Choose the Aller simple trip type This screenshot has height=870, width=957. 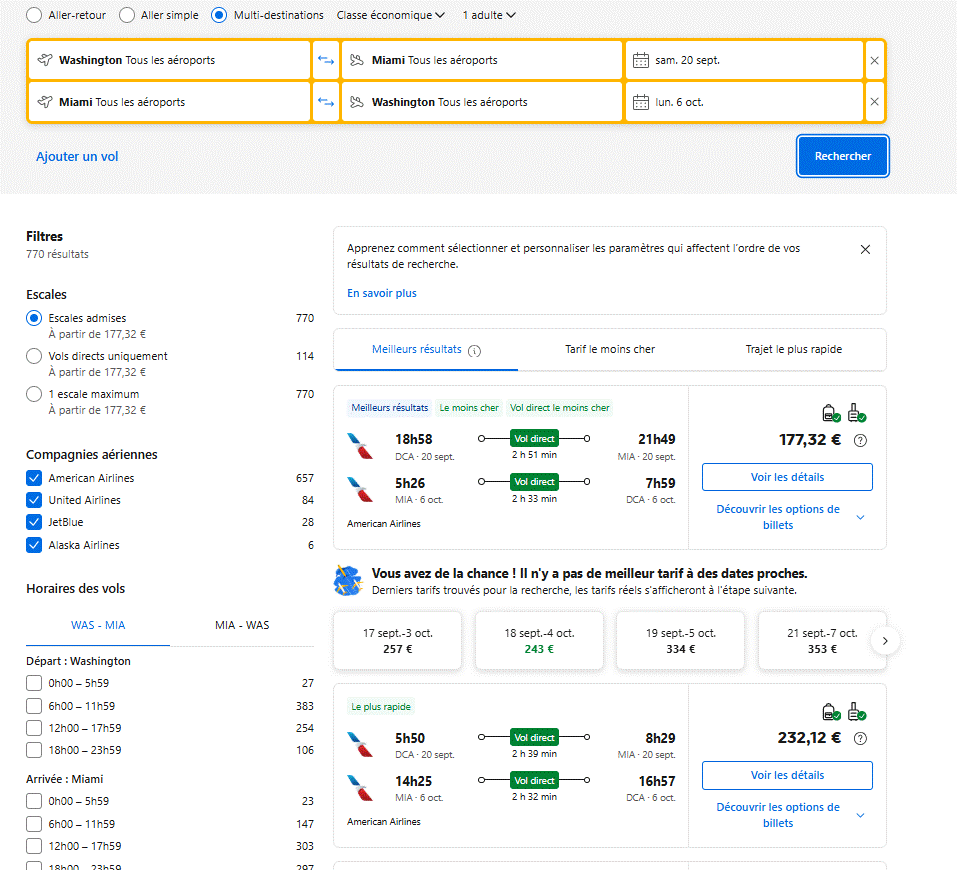[127, 15]
